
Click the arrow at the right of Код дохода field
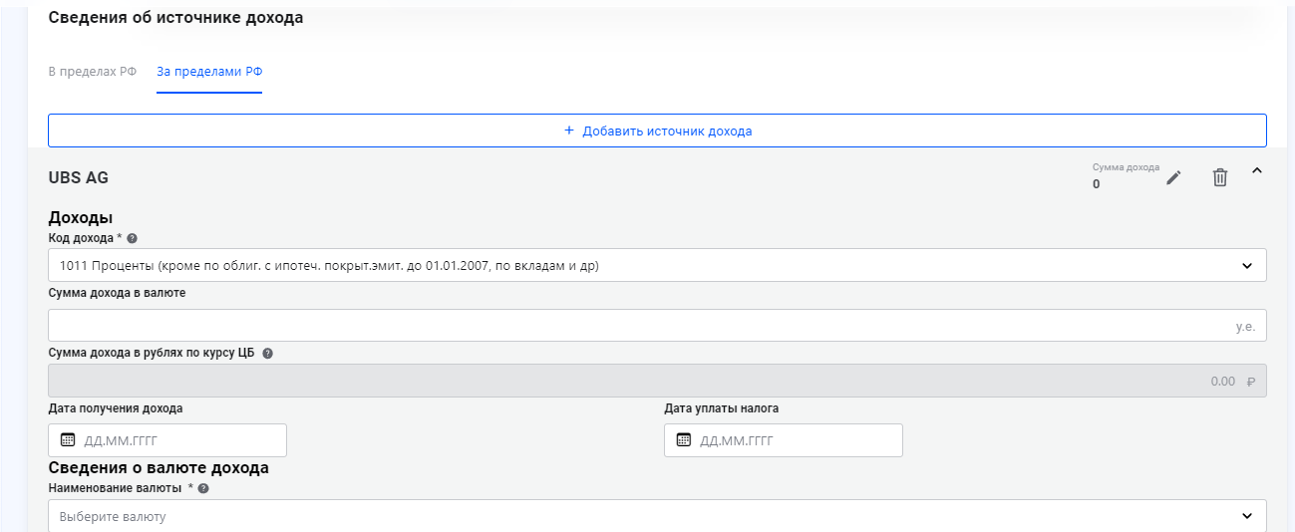1247,266
